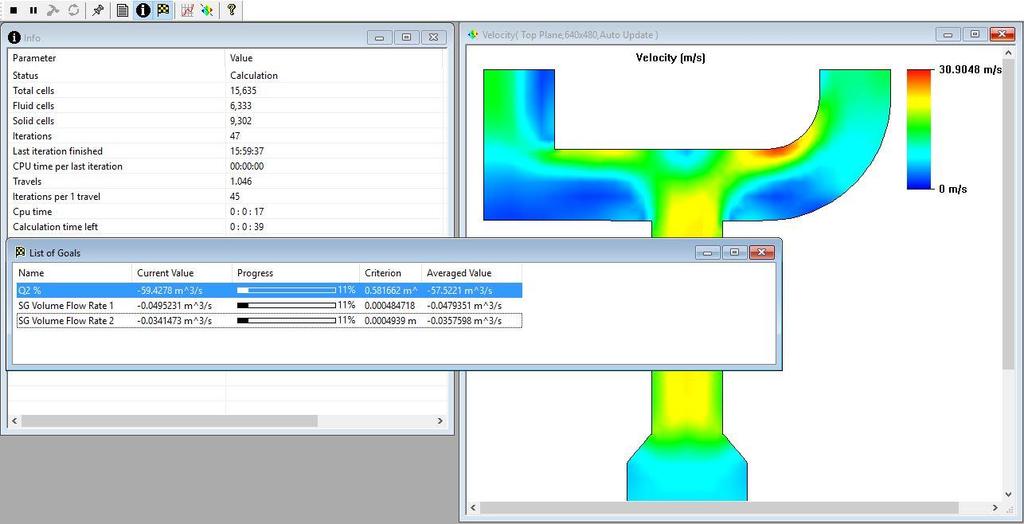This screenshot has height=524, width=1024.
Task: Close the Velocity plot window
Action: pos(1002,35)
